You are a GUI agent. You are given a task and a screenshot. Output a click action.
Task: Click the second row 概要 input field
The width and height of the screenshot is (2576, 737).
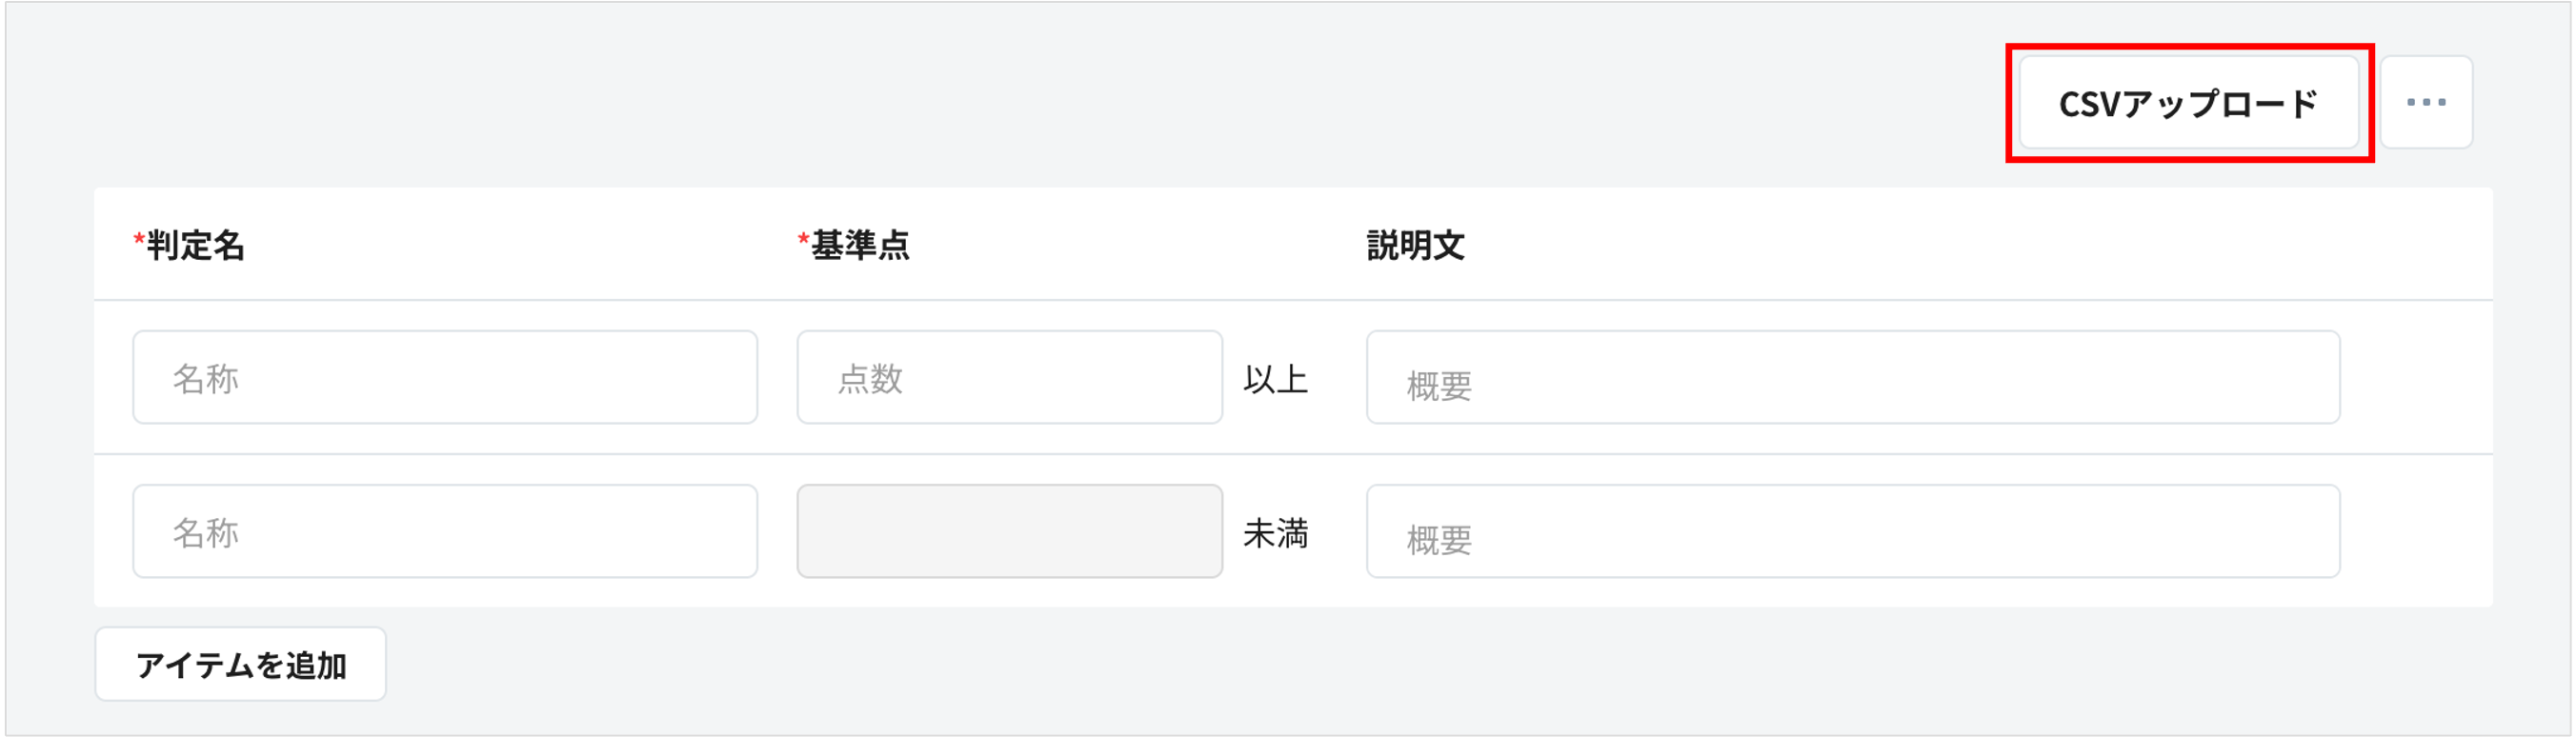point(1852,531)
